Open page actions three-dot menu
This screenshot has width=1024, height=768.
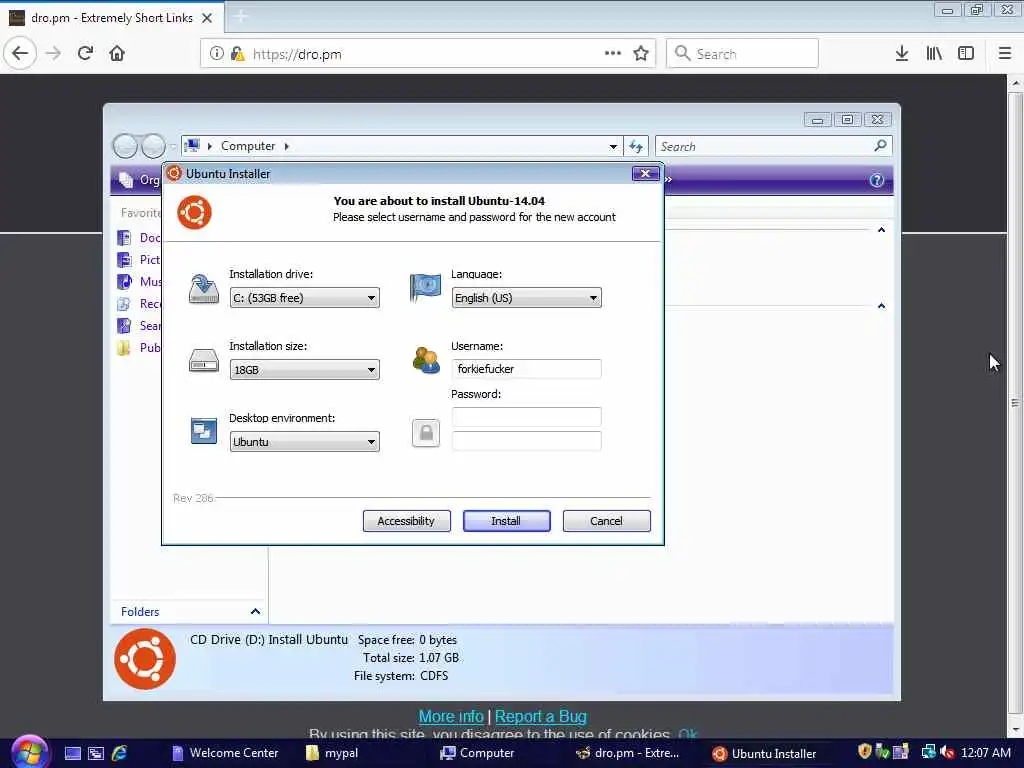[x=613, y=54]
